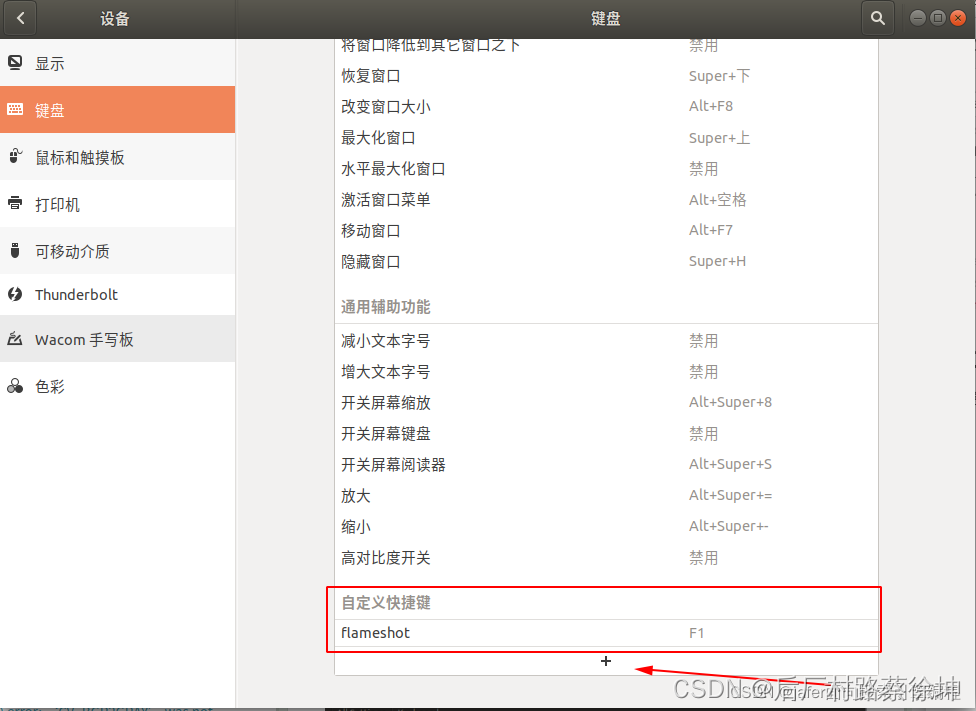Edit the 开关屏幕键盘 shortcut

point(606,434)
